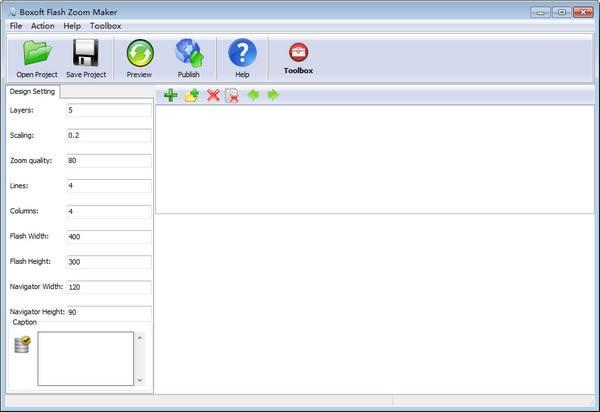This screenshot has height=412, width=600.
Task: Click the Navigator Width field showing 120
Action: click(x=109, y=287)
